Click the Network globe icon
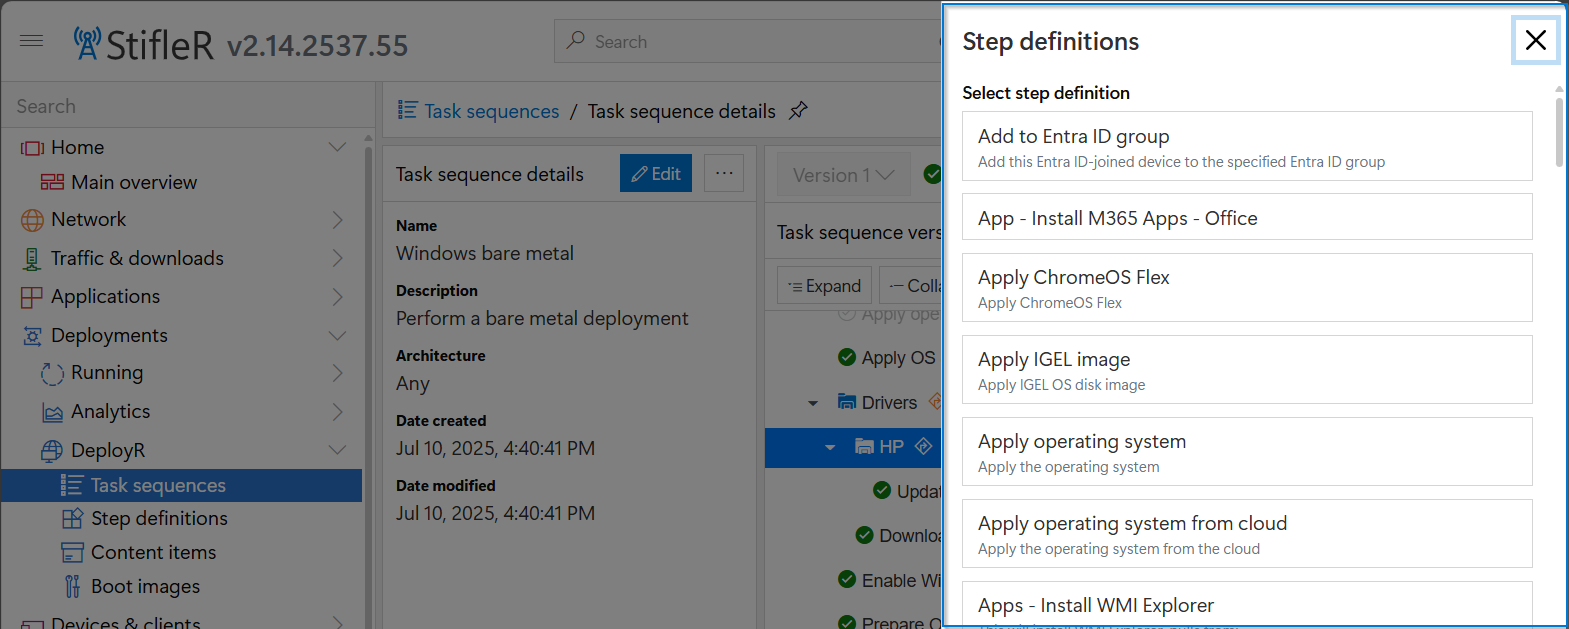The width and height of the screenshot is (1569, 629). (32, 220)
